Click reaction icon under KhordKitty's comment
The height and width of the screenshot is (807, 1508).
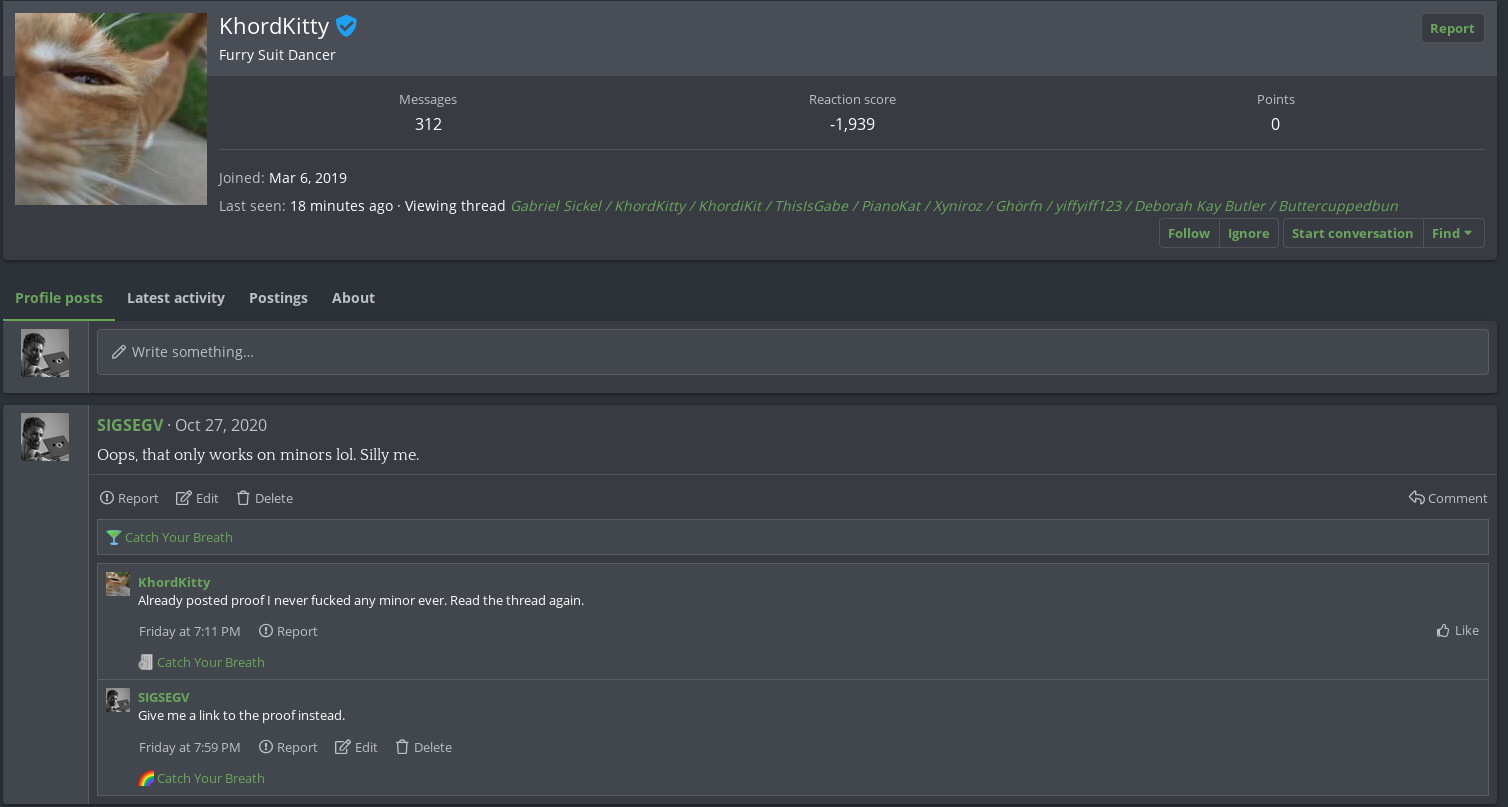tap(146, 662)
